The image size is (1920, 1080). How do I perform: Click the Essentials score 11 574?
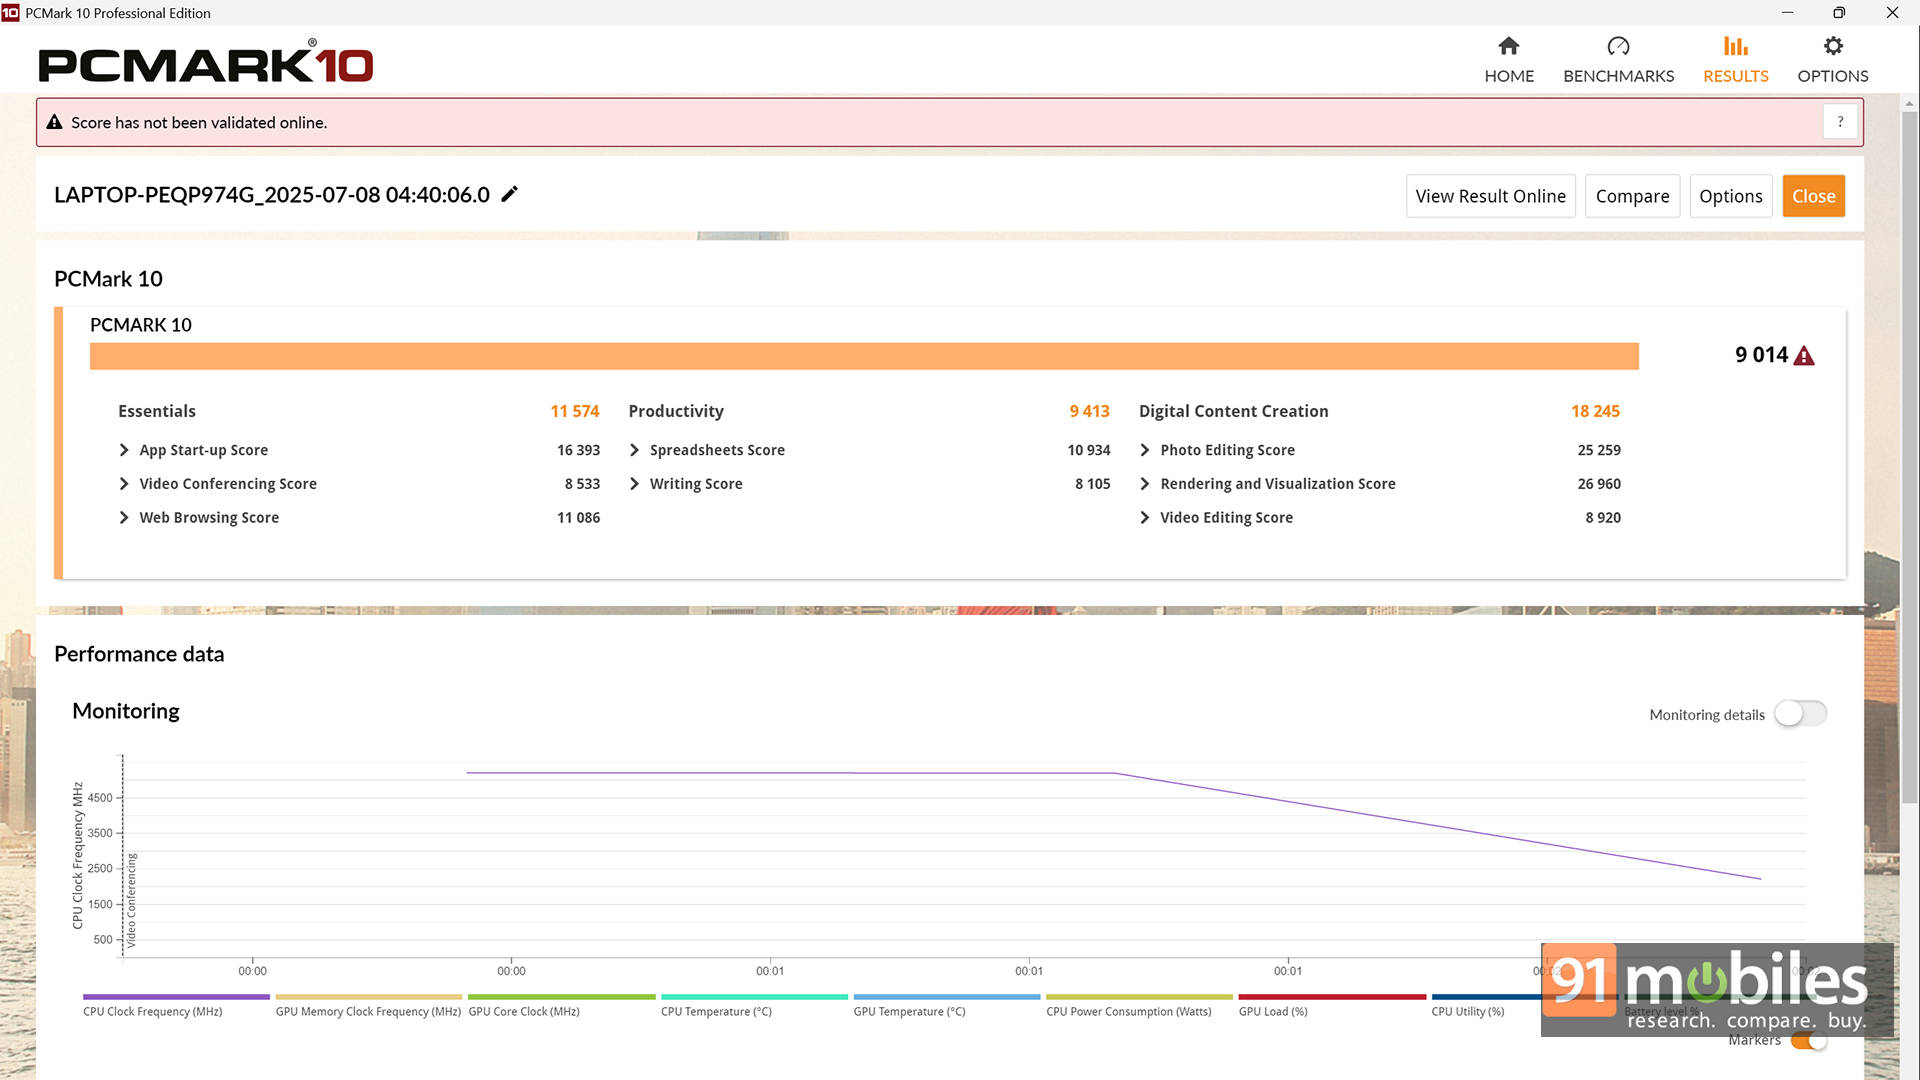574,411
